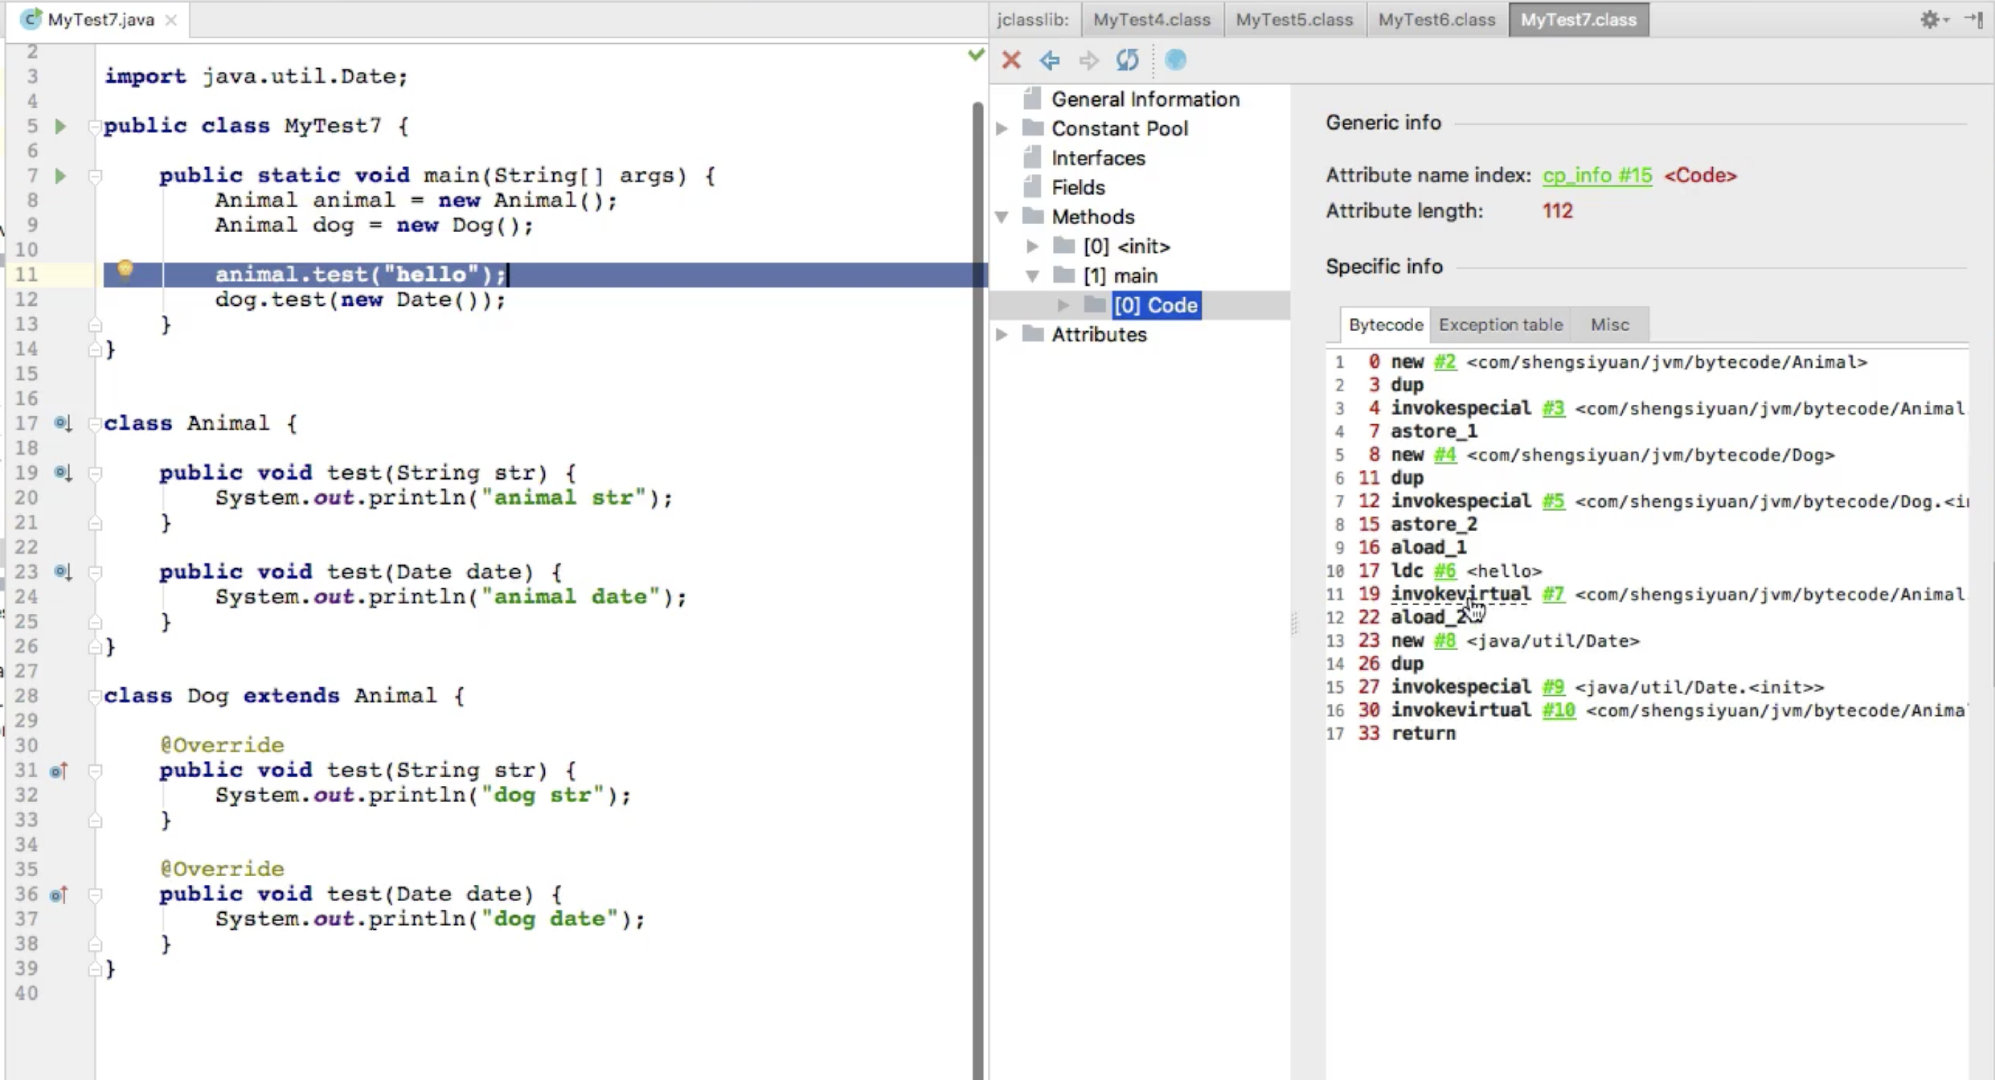Viewport: 1995px width, 1080px height.
Task: Open the Bytecode tab
Action: pyautogui.click(x=1385, y=325)
